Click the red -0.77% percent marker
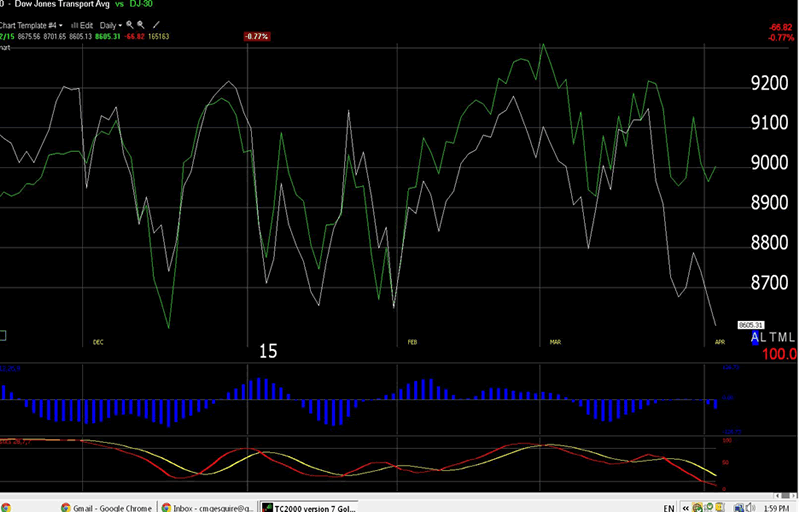The image size is (800, 512). 257,36
